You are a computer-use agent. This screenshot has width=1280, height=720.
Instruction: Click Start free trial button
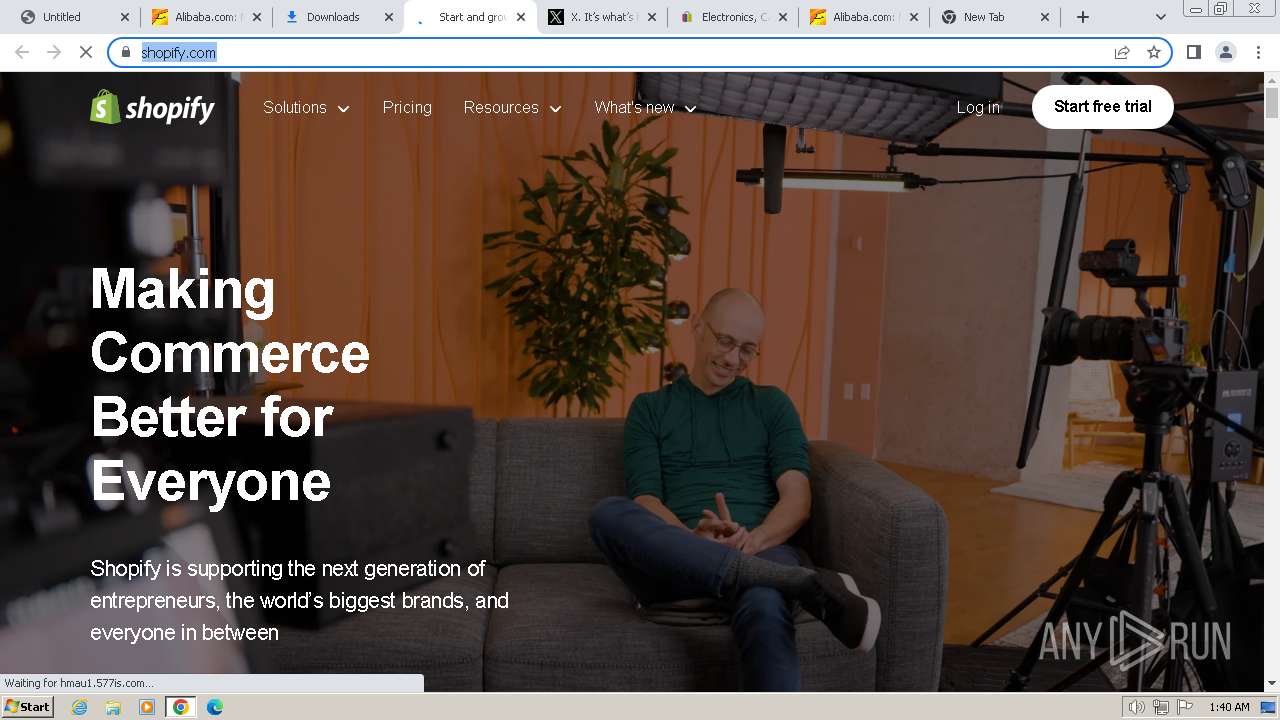(1102, 107)
